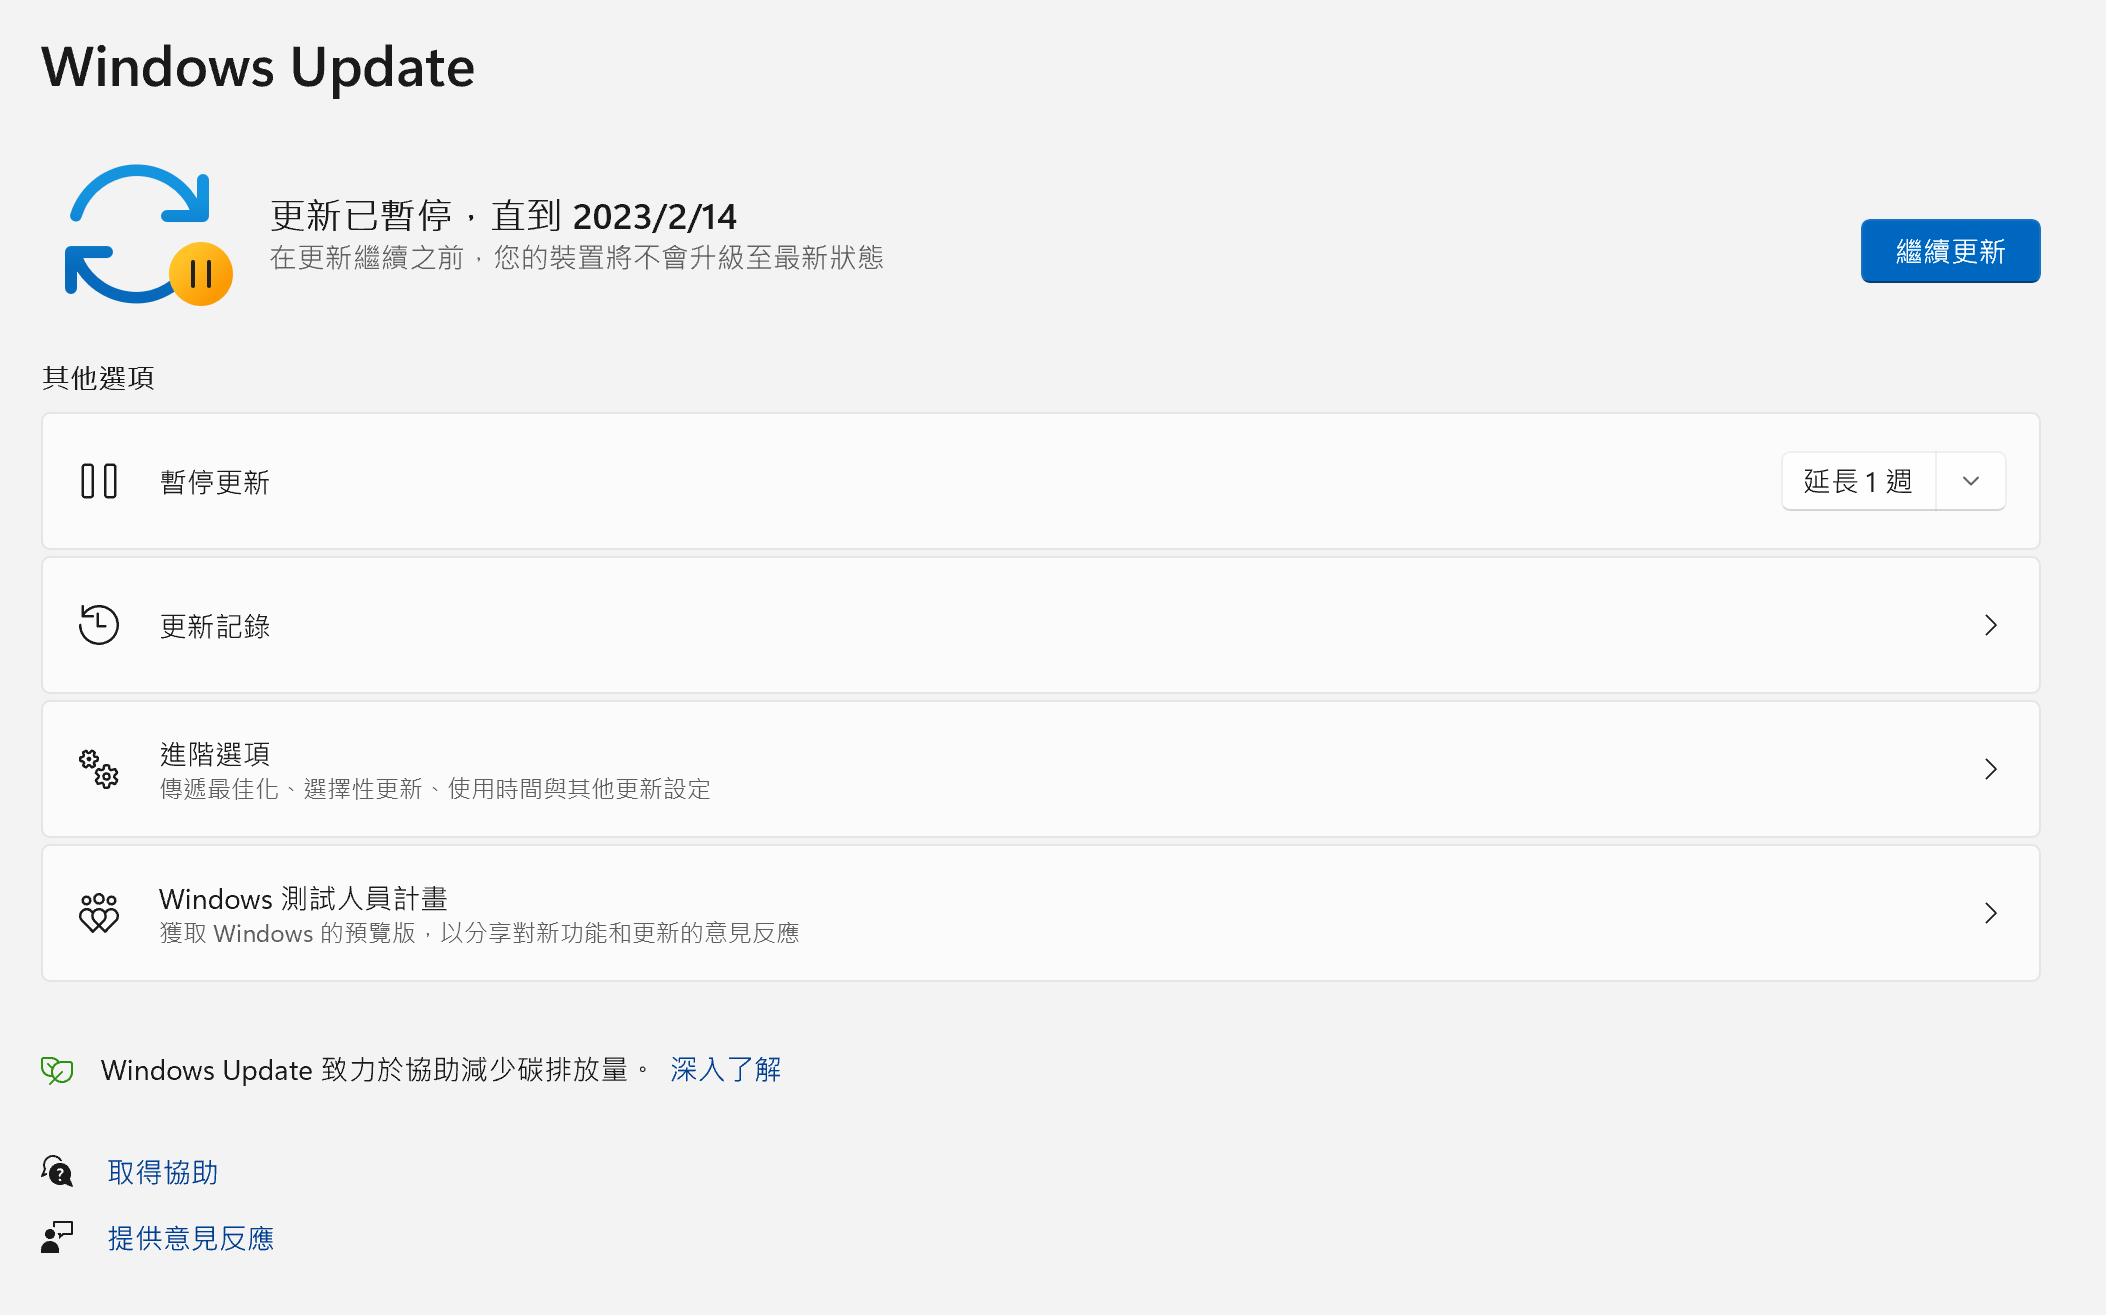
Task: Open Windows 測試人員計畫 via its chevron
Action: tap(1990, 913)
